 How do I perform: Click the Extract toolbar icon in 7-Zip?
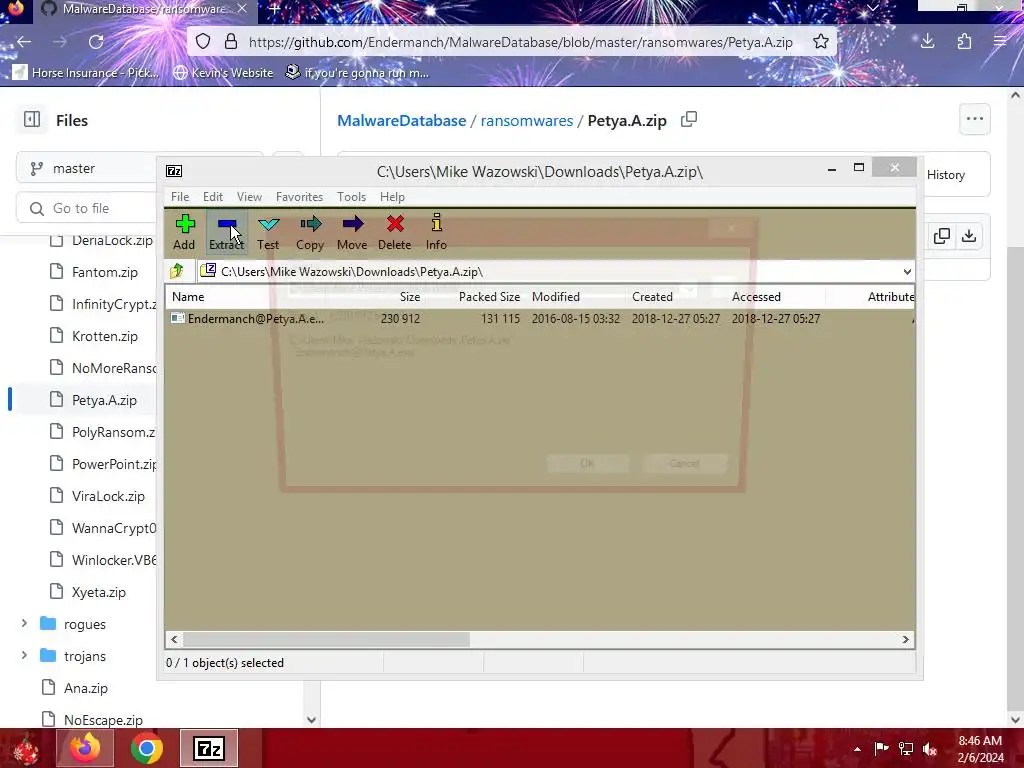tap(227, 232)
